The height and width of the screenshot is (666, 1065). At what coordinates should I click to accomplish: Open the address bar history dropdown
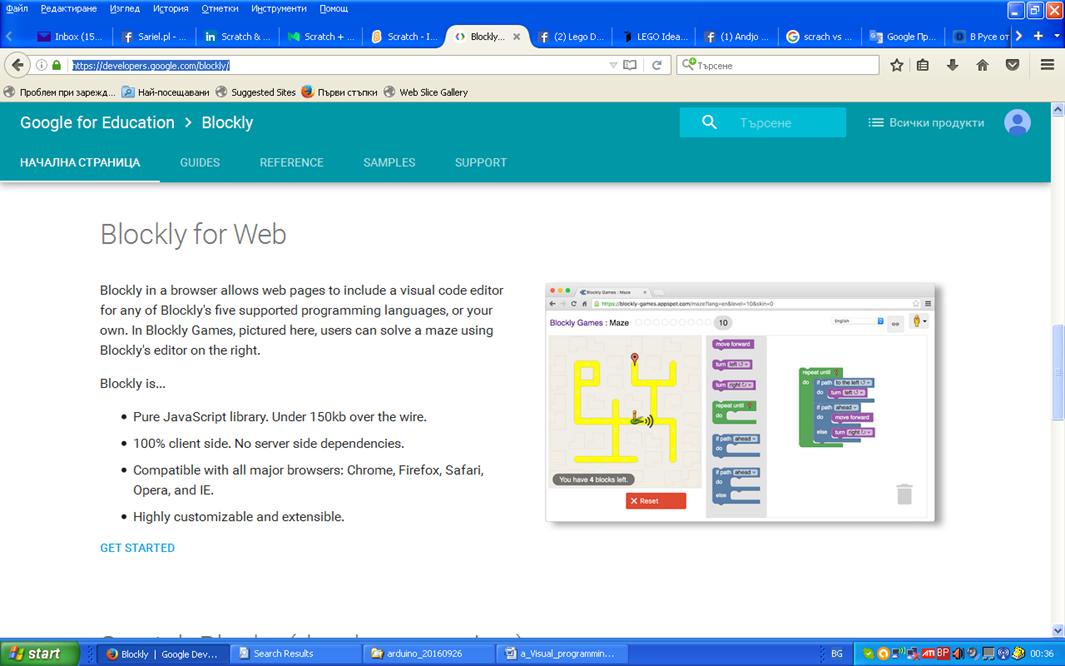click(x=611, y=64)
